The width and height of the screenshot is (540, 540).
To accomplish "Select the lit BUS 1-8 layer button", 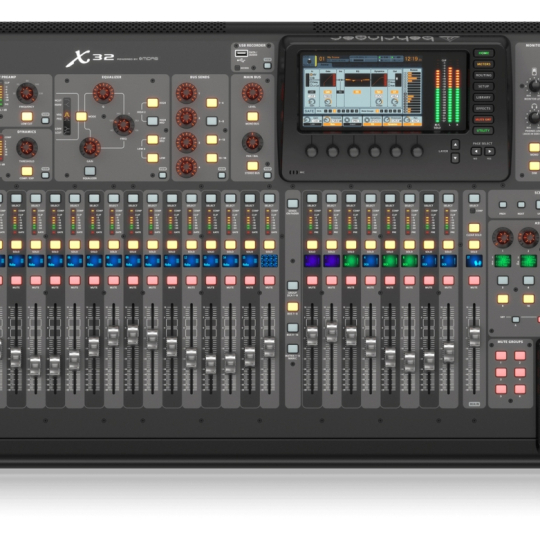I will click(x=293, y=307).
